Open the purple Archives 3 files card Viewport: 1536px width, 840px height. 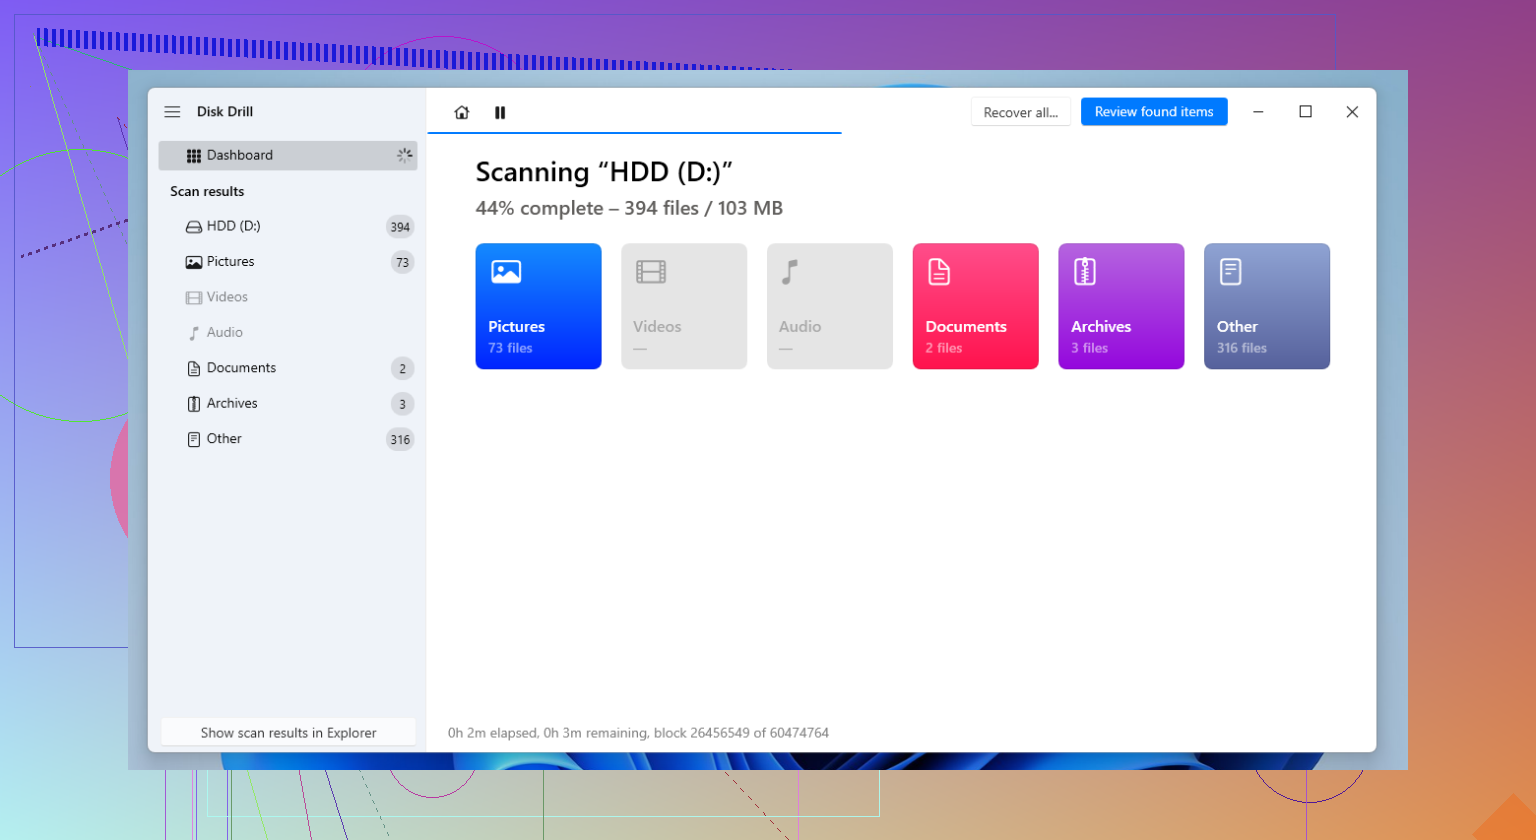1121,306
